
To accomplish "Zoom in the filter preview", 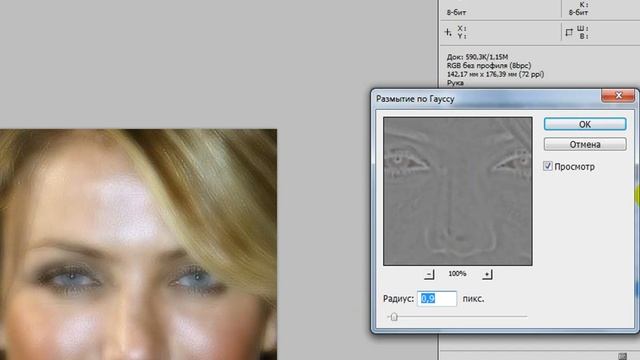I will [x=487, y=274].
